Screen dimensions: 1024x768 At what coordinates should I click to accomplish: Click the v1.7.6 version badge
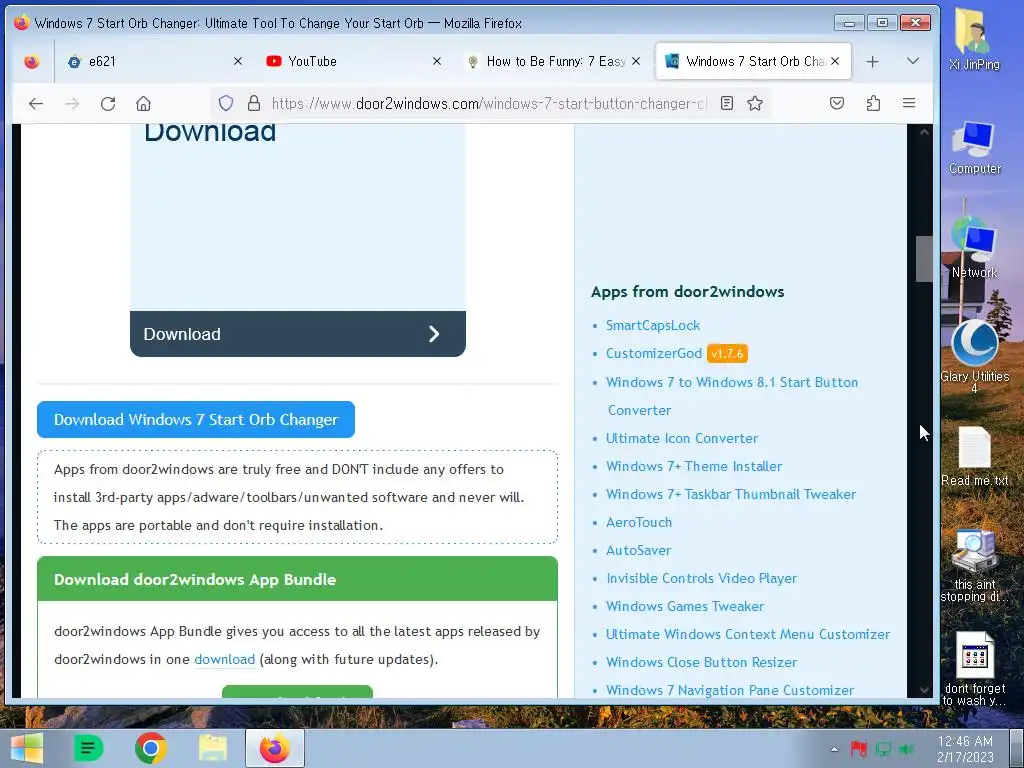727,353
